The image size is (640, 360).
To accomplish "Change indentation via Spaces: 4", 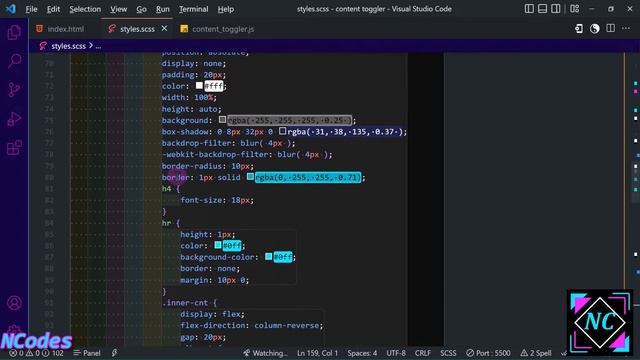I will tap(362, 353).
